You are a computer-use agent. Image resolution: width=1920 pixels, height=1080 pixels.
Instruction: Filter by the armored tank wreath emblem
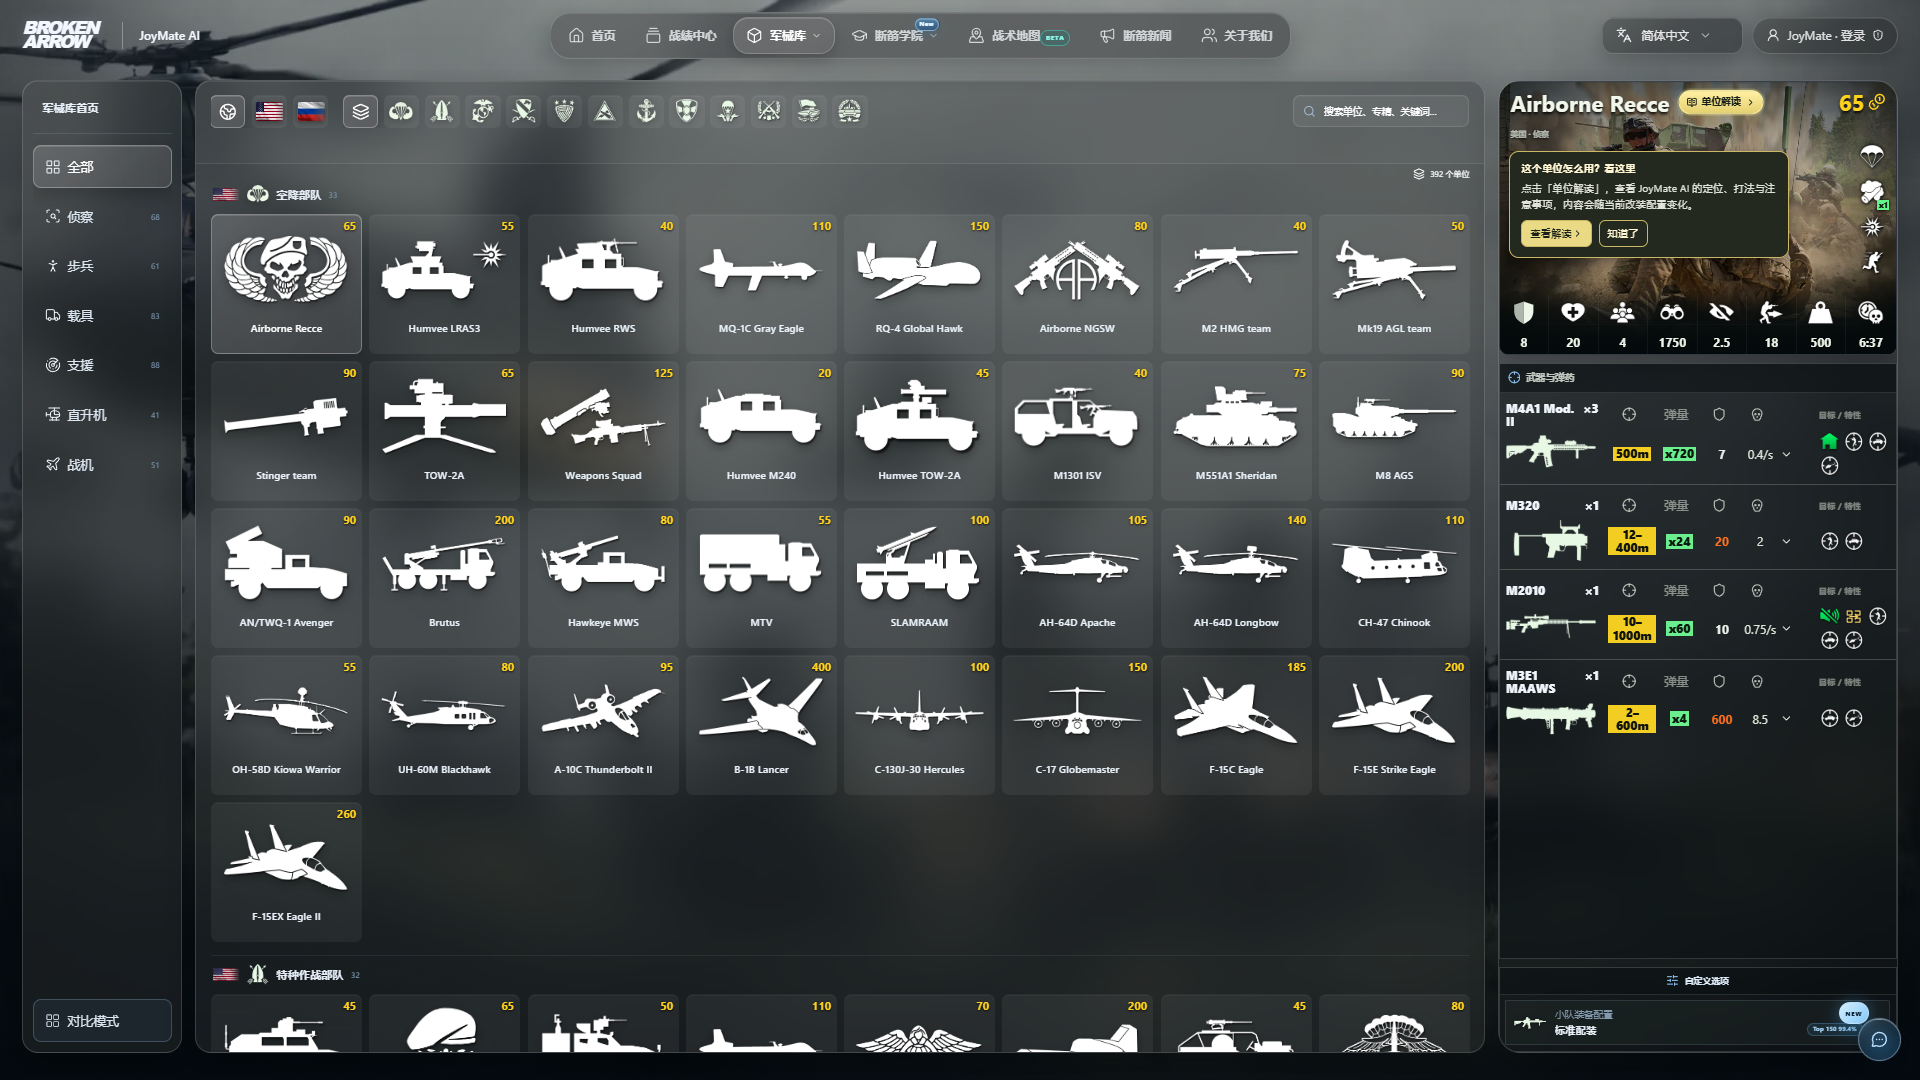[849, 111]
